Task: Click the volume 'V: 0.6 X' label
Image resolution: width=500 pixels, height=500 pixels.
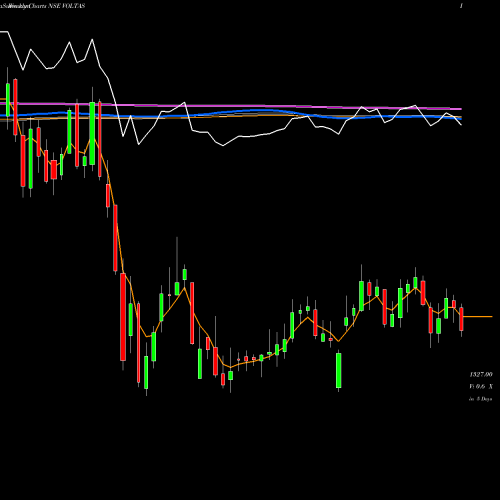Action: [x=481, y=387]
